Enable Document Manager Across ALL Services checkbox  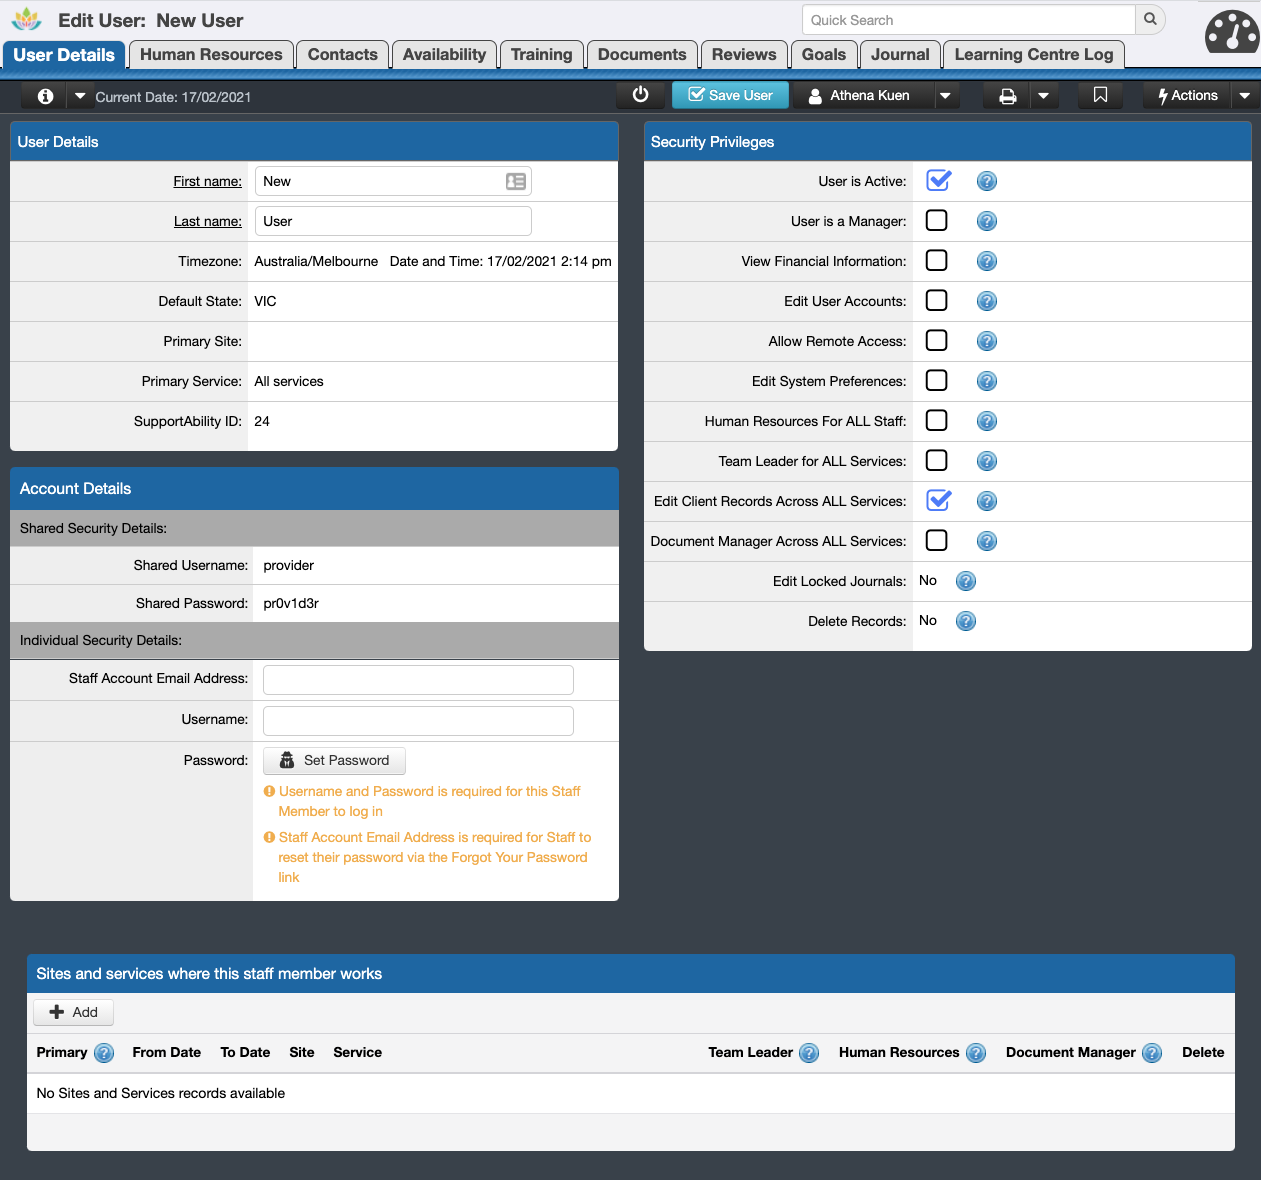(x=937, y=540)
